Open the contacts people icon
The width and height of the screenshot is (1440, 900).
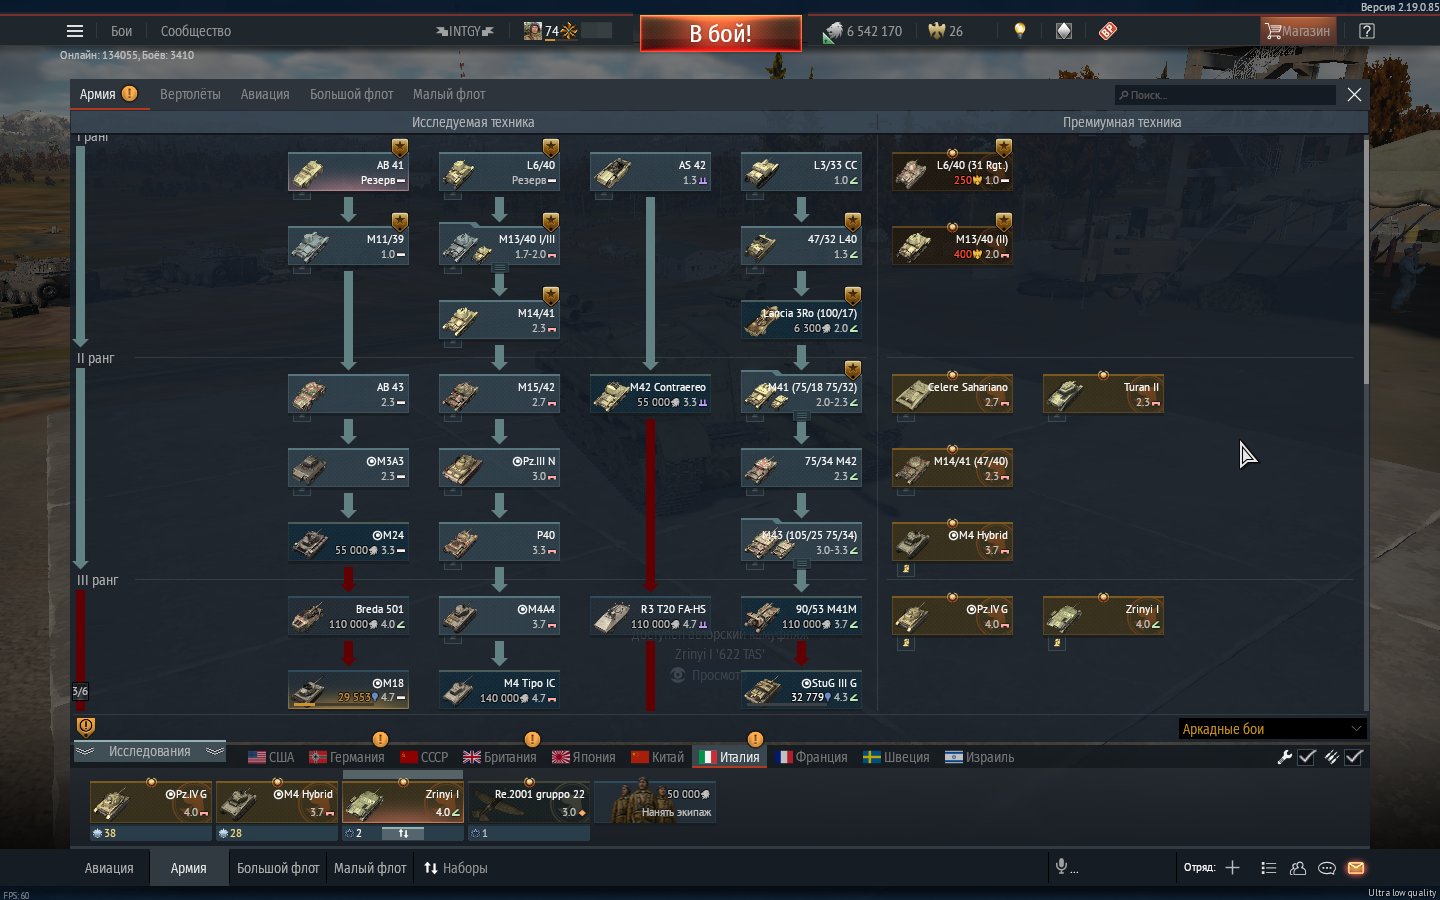pos(1298,868)
